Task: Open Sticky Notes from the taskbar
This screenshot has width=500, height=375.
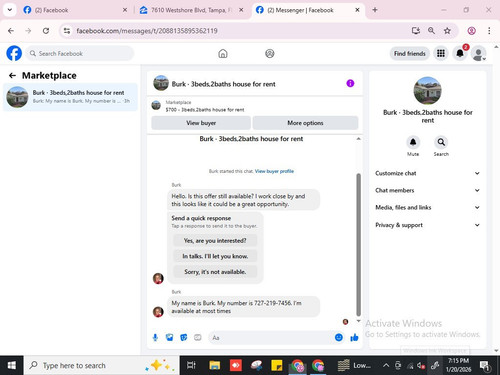Action: [277, 365]
